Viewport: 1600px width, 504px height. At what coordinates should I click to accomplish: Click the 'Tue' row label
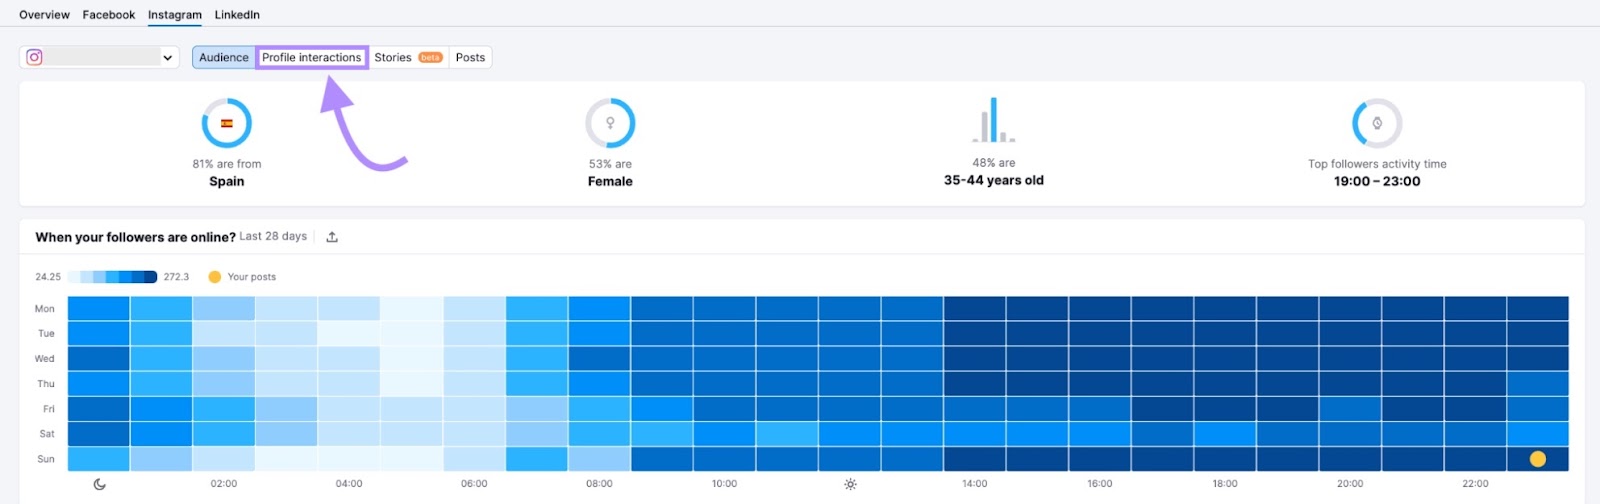pos(46,334)
